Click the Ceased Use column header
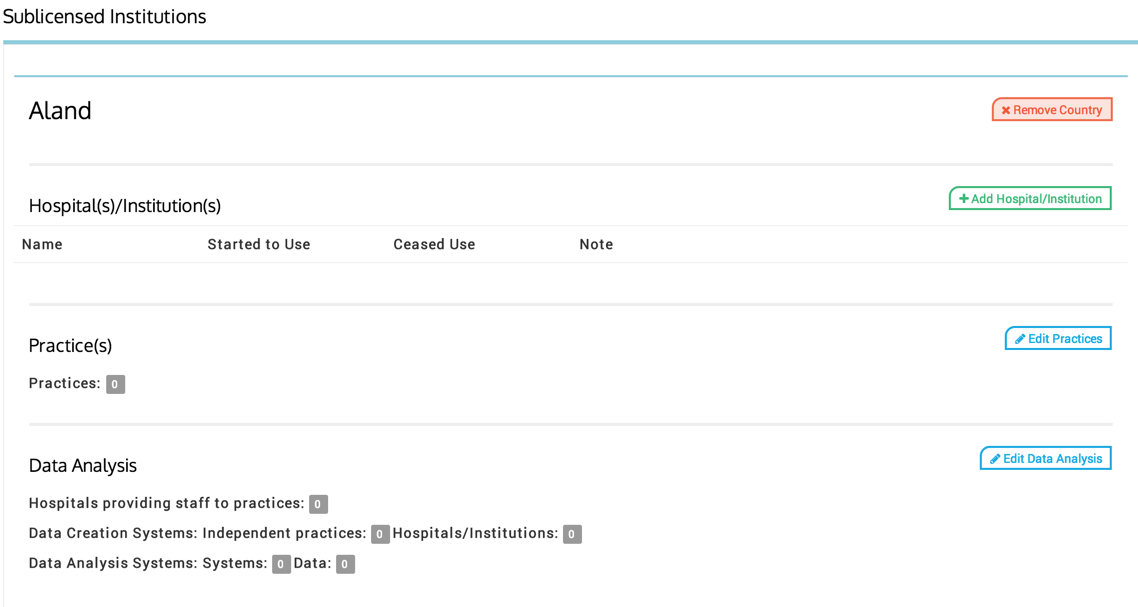 pos(434,245)
